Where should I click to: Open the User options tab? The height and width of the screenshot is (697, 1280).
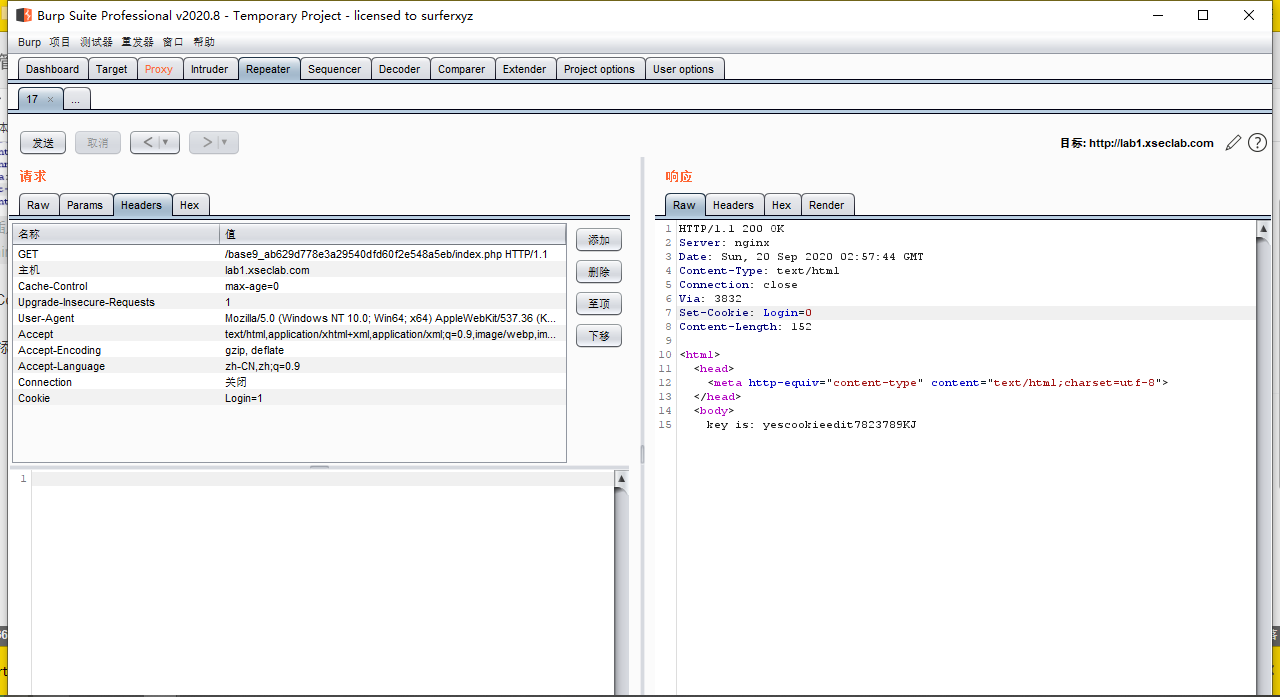pyautogui.click(x=684, y=69)
